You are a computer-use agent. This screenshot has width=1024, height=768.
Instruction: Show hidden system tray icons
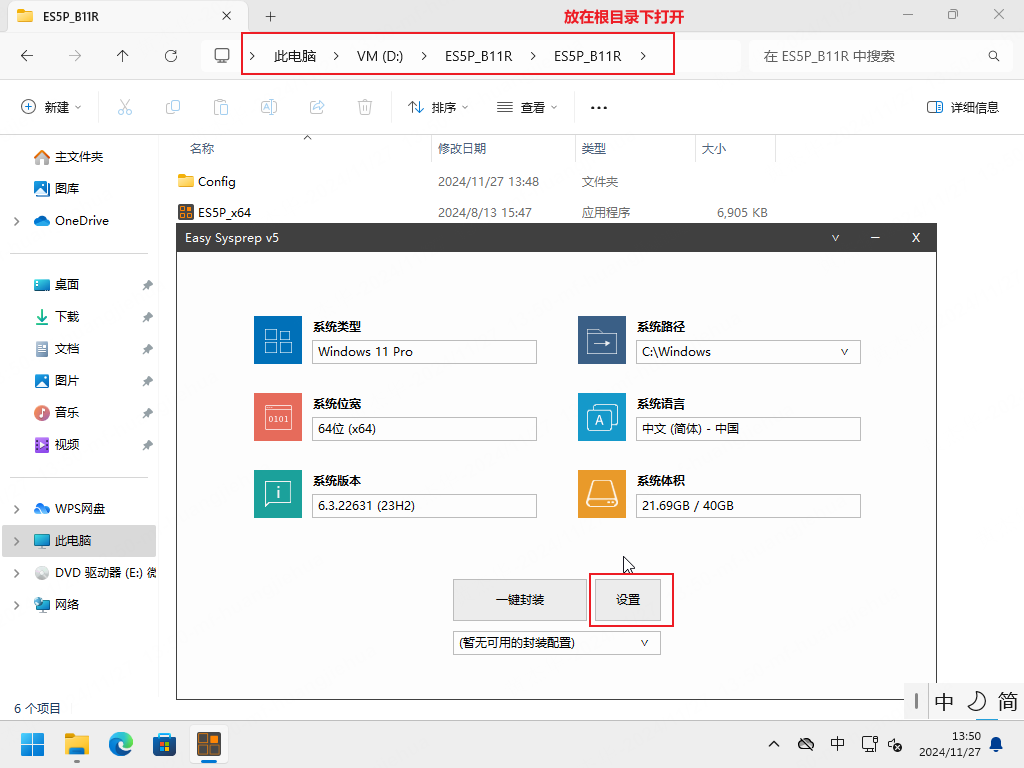tap(774, 744)
